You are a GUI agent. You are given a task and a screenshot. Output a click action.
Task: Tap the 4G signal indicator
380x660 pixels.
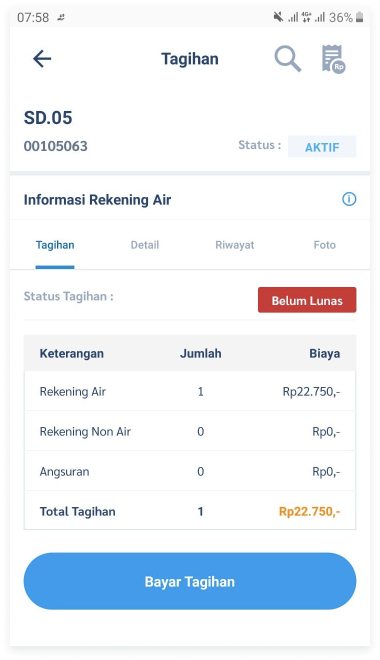tap(306, 17)
